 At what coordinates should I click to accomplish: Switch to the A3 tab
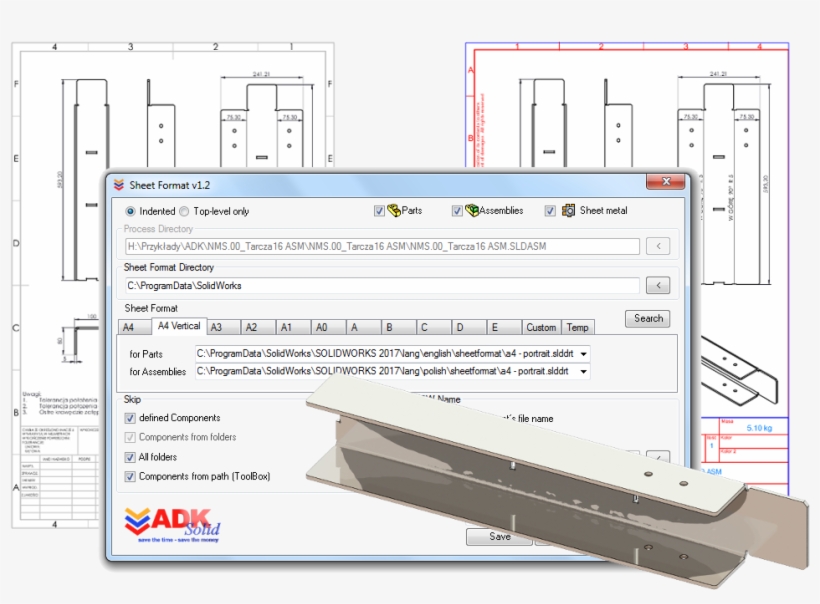tap(219, 327)
